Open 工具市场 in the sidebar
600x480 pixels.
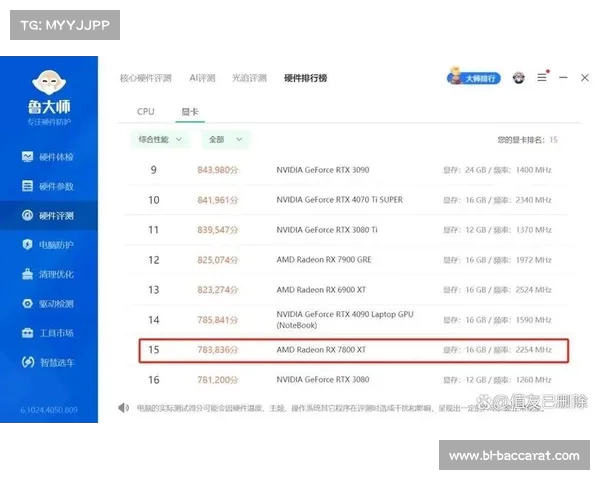tap(48, 333)
